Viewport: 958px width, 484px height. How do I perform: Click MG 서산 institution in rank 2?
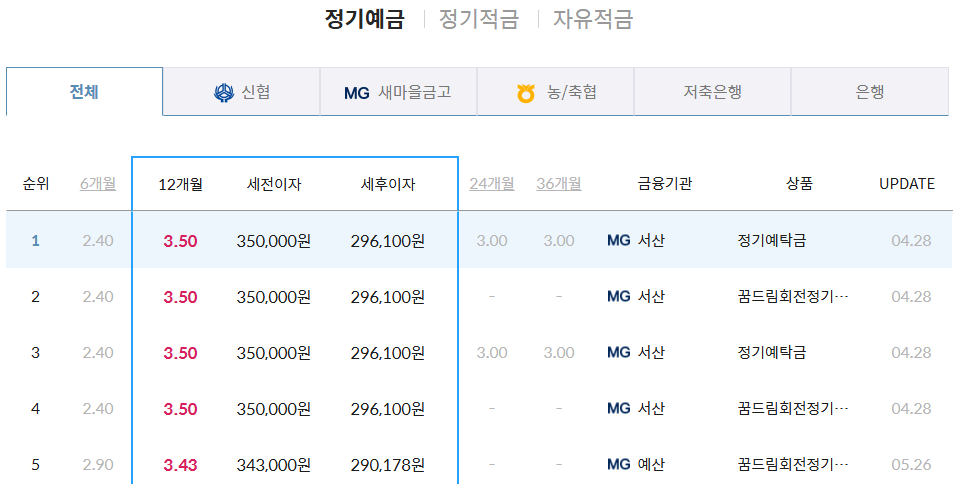(x=635, y=296)
